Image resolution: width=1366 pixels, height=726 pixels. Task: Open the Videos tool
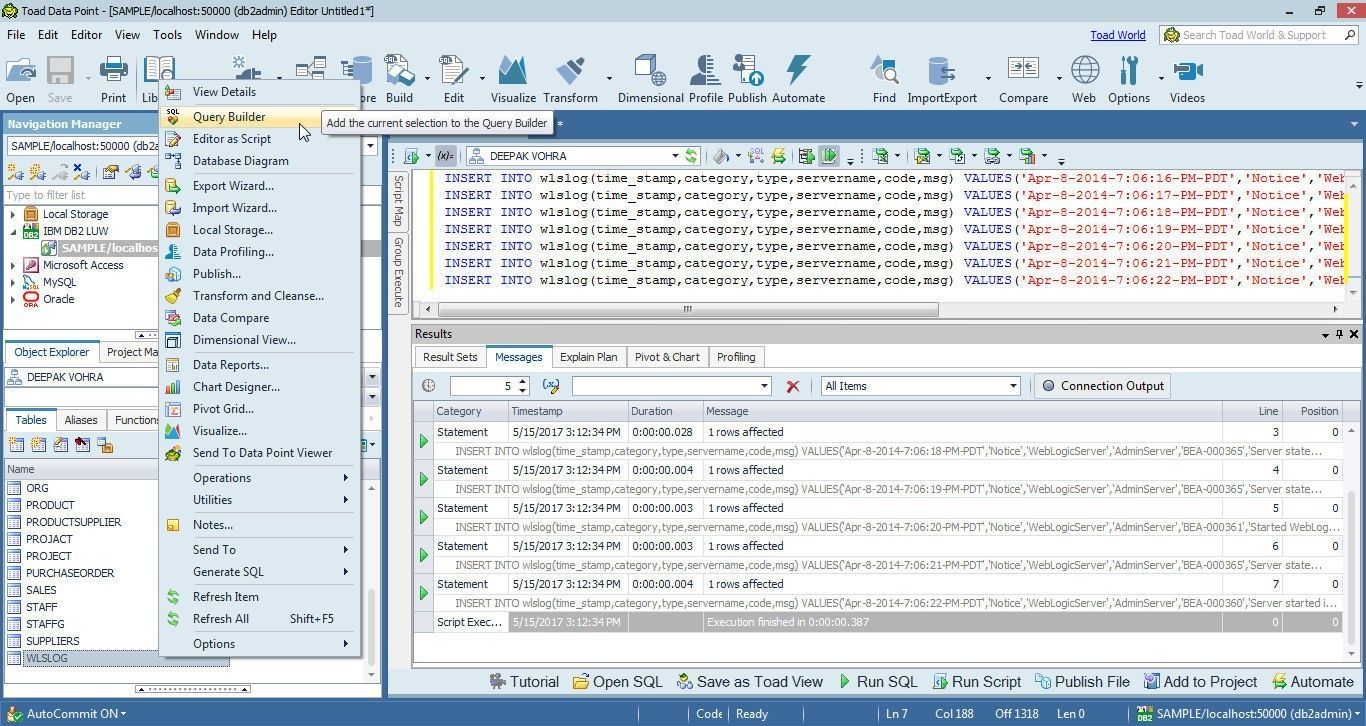click(x=1187, y=80)
